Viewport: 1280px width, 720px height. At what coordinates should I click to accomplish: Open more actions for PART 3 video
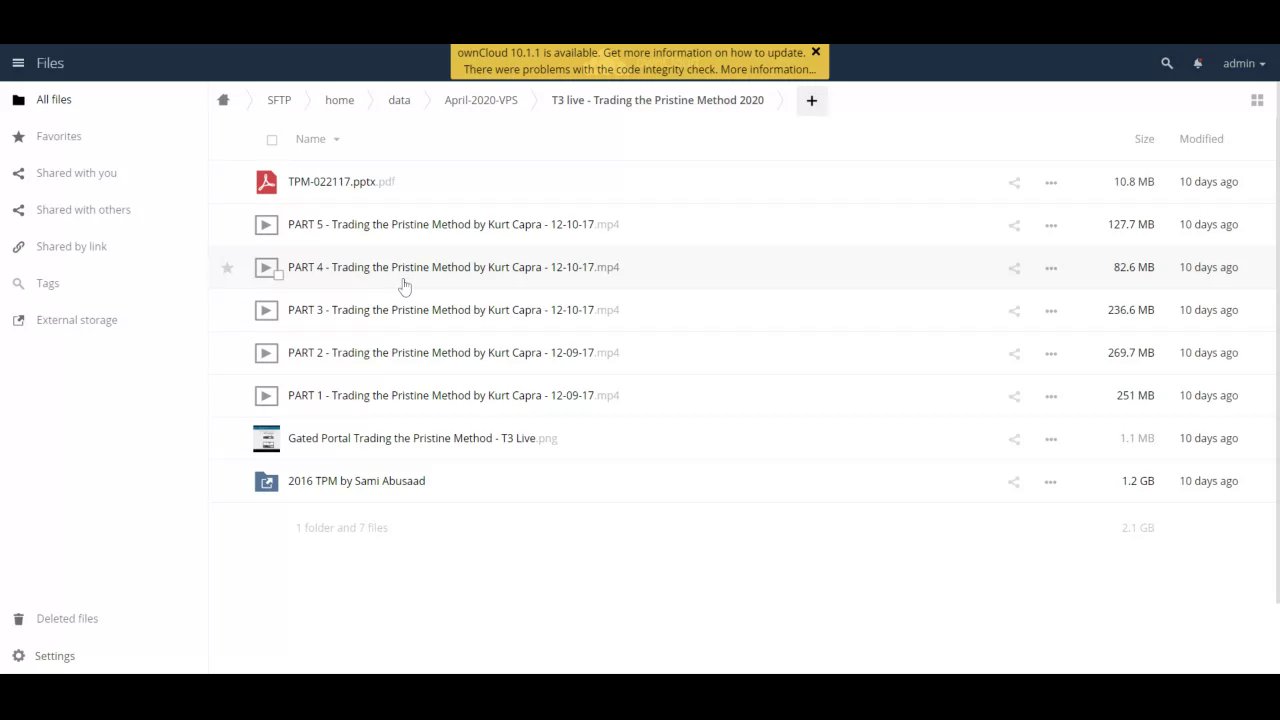tap(1051, 311)
